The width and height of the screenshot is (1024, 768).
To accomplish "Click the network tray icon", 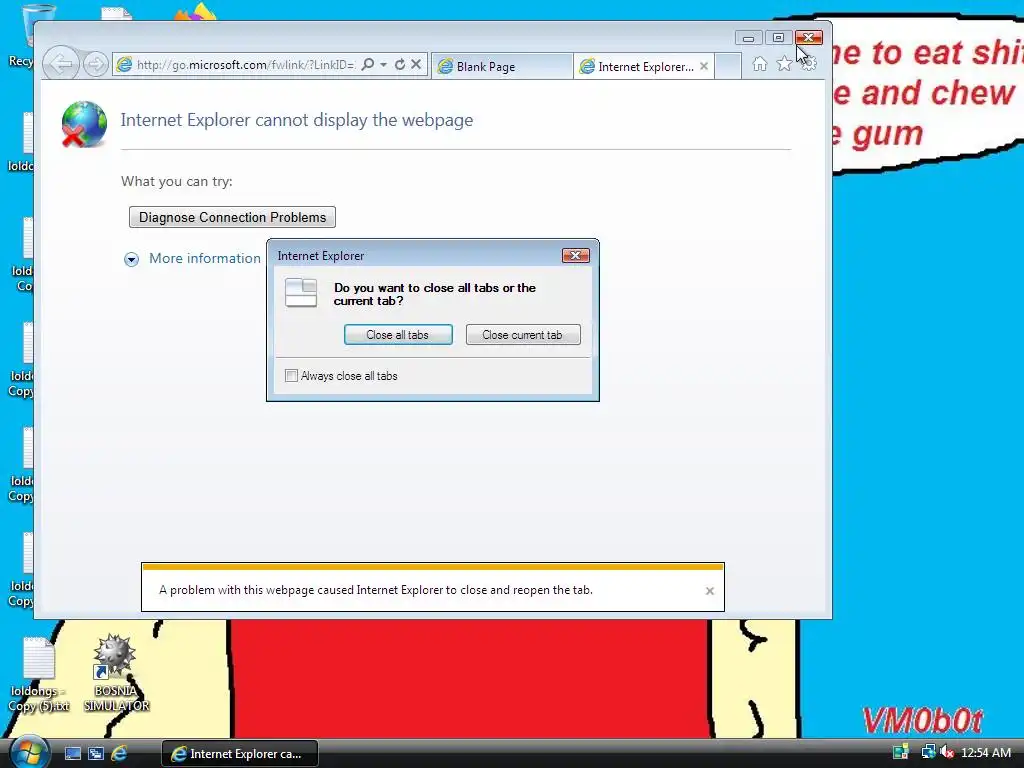I will tap(927, 752).
